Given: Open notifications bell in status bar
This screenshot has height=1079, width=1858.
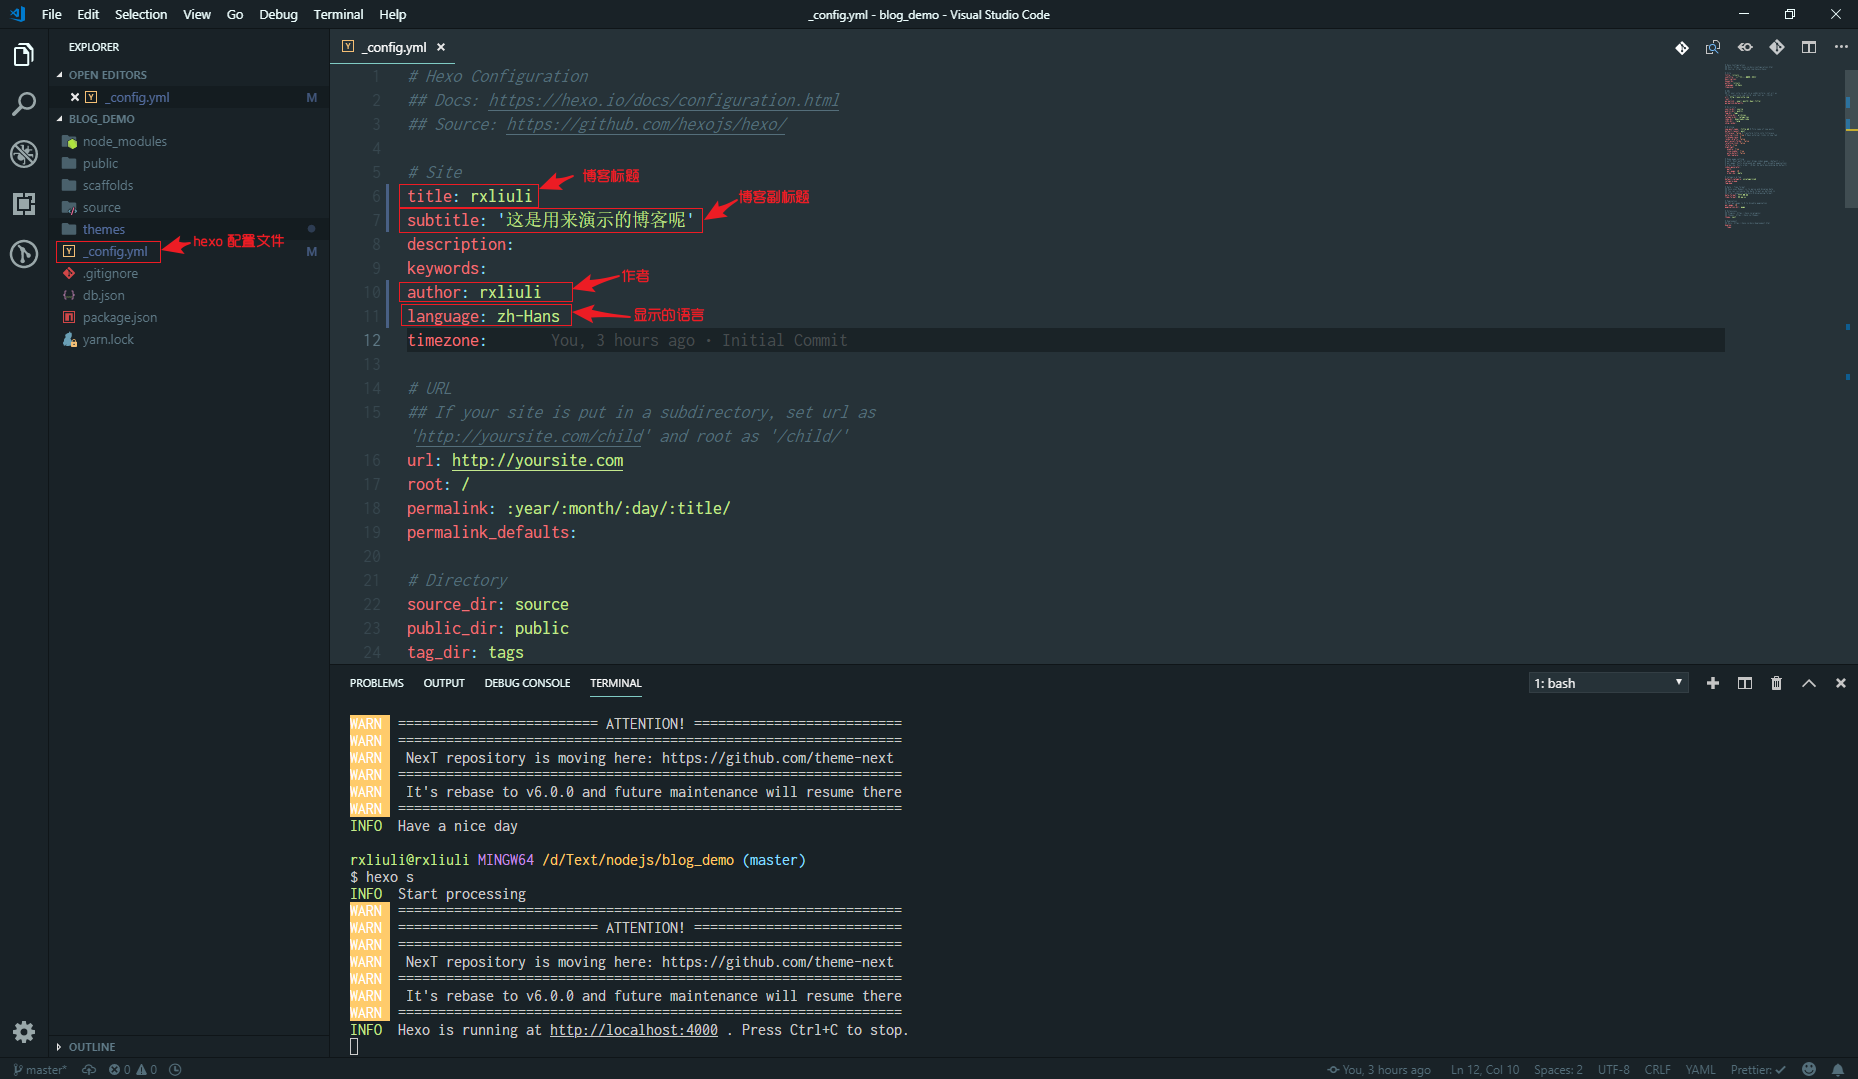Looking at the screenshot, I should coord(1838,1070).
